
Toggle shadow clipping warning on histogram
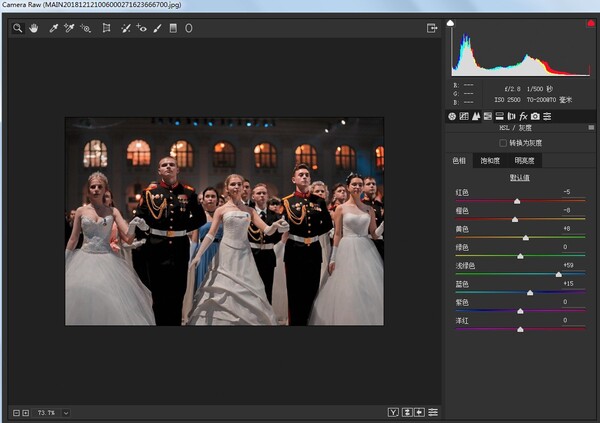coord(450,23)
